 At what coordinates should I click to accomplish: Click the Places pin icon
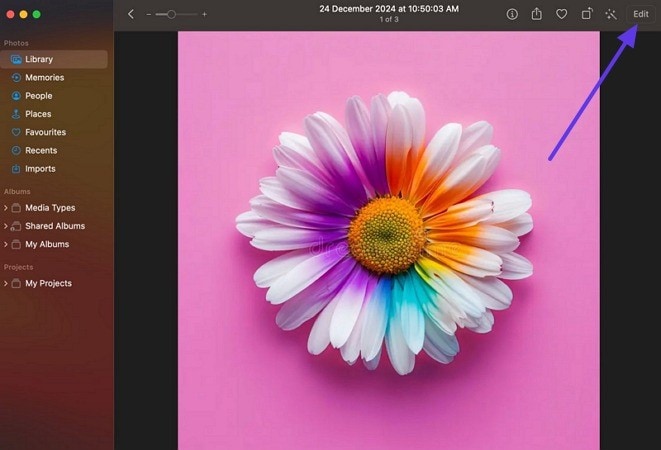pos(16,114)
